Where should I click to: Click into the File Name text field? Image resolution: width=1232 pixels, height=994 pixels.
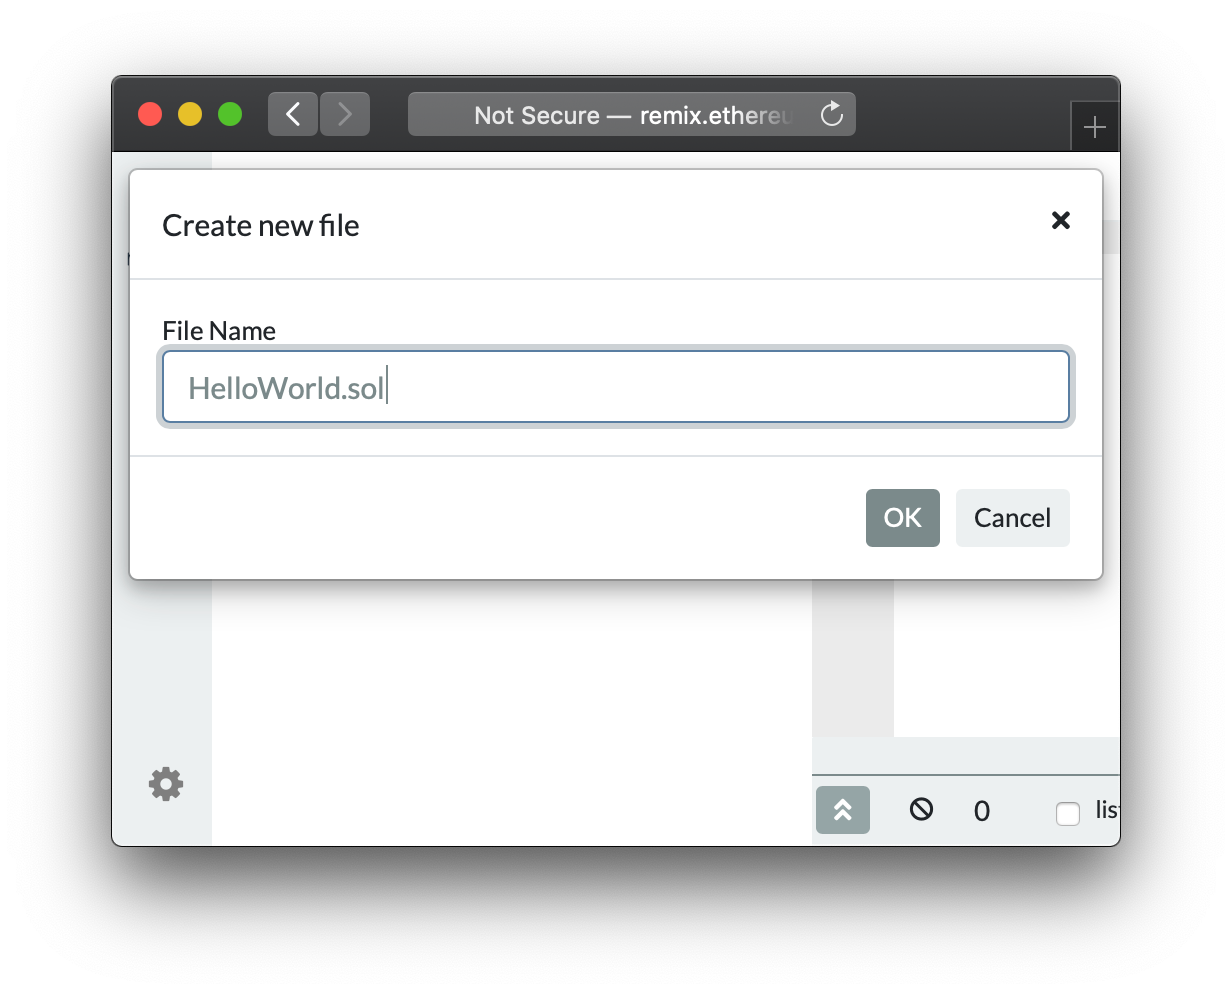(615, 387)
